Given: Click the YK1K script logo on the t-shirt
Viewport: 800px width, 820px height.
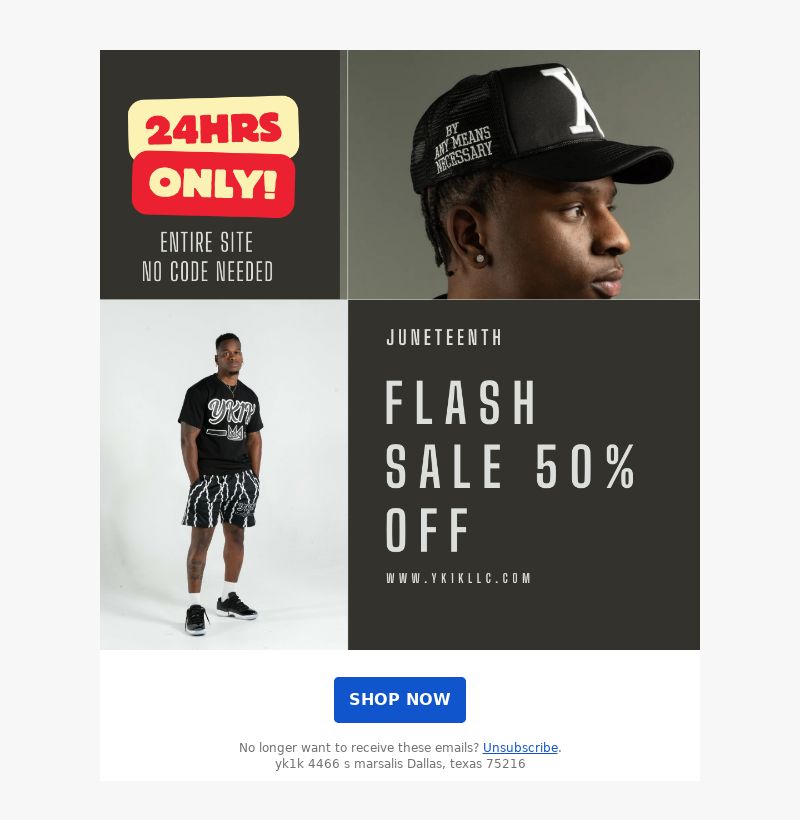Looking at the screenshot, I should [x=231, y=412].
